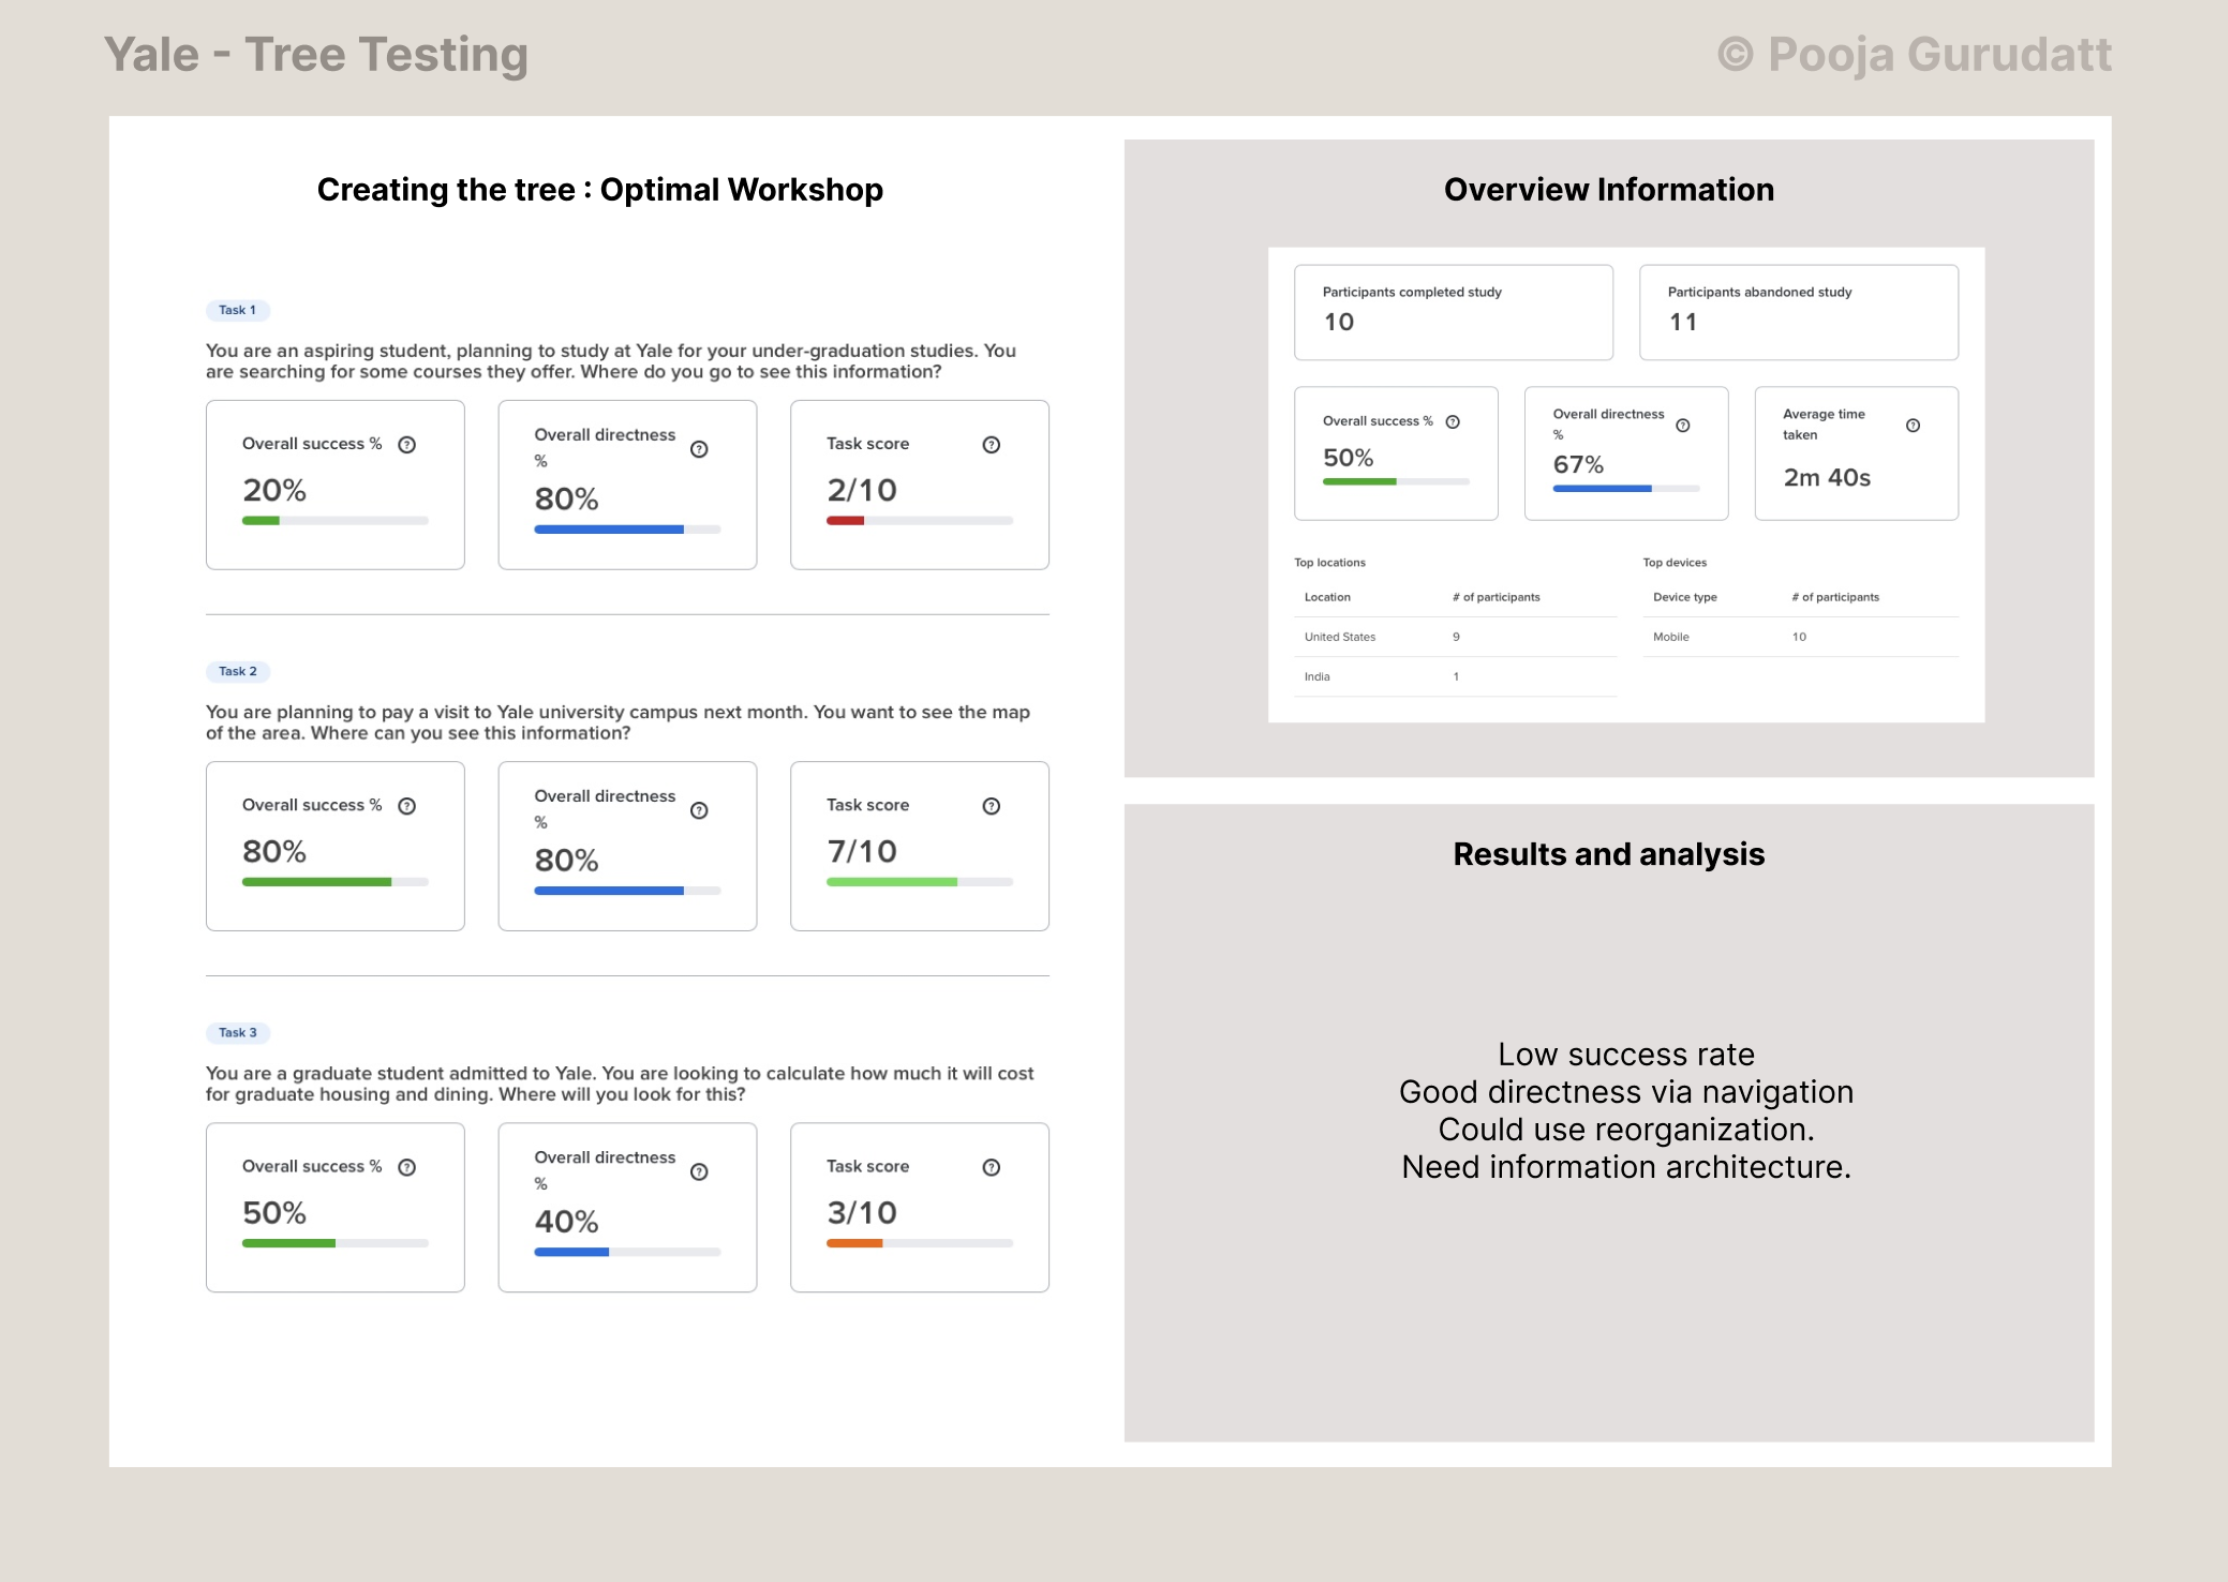Screen dimensions: 2228x1582
Task: Select the Task 2 badge
Action: click(x=238, y=671)
